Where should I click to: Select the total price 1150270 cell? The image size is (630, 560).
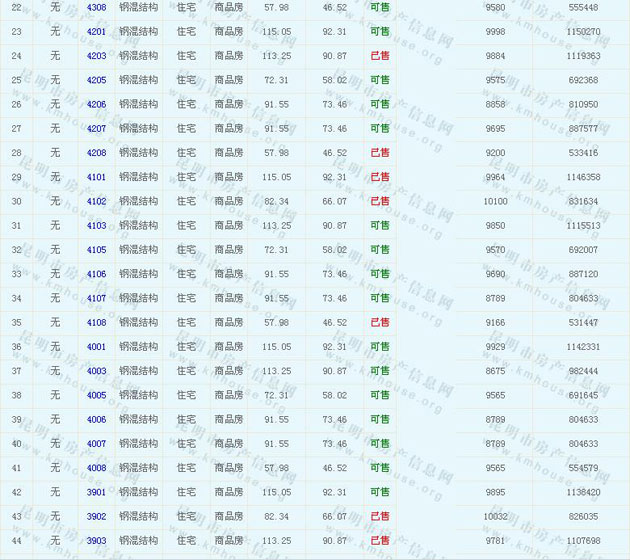tap(583, 32)
